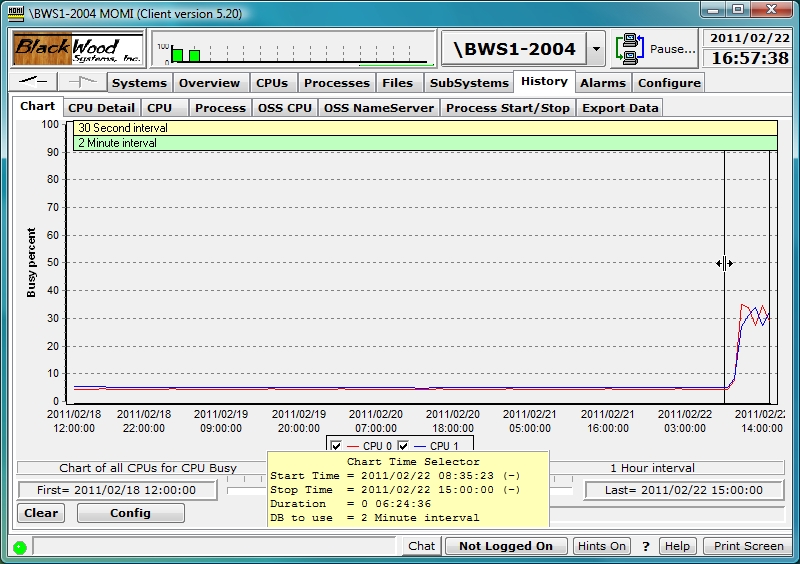This screenshot has width=800, height=564.
Task: Click the 16:57:38 clock display
Action: point(749,58)
